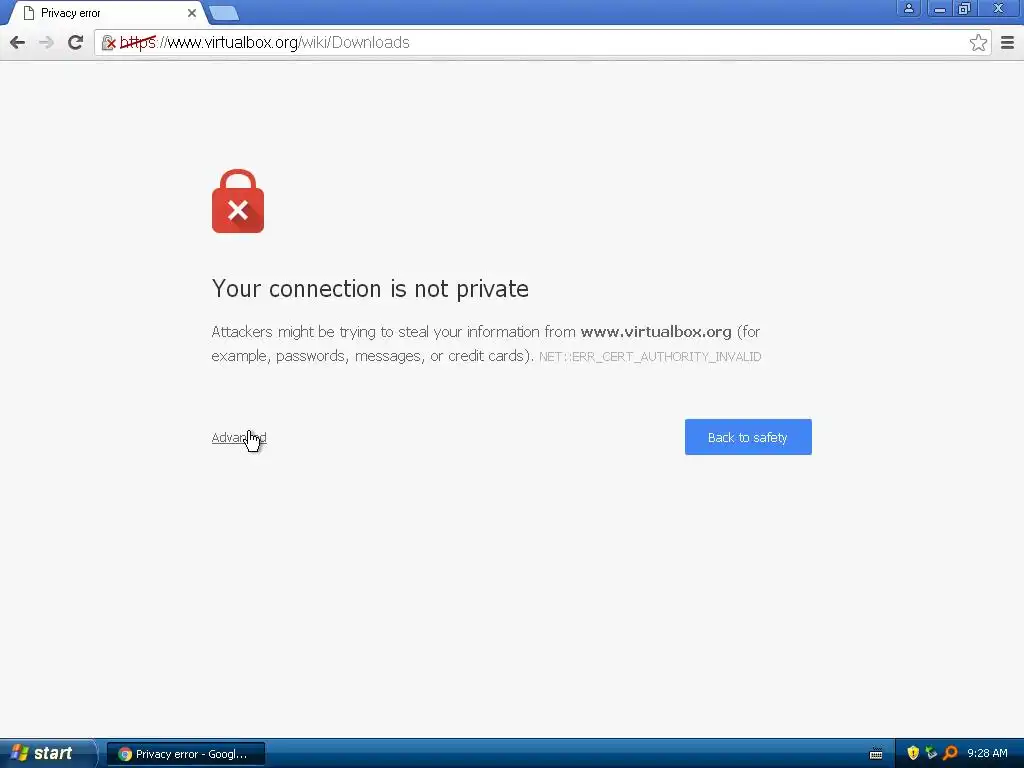Click the NET::ERR_CERT_AUTHORITY_INVALID error code
1024x768 pixels.
(x=650, y=357)
